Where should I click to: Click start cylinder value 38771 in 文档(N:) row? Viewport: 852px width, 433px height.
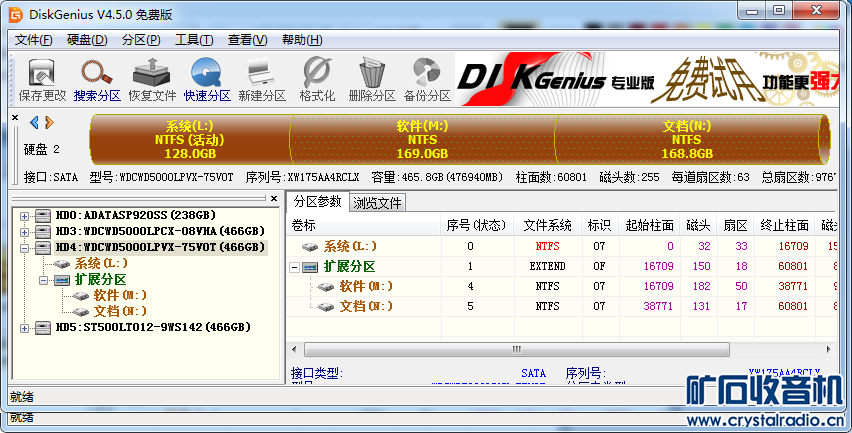(658, 306)
